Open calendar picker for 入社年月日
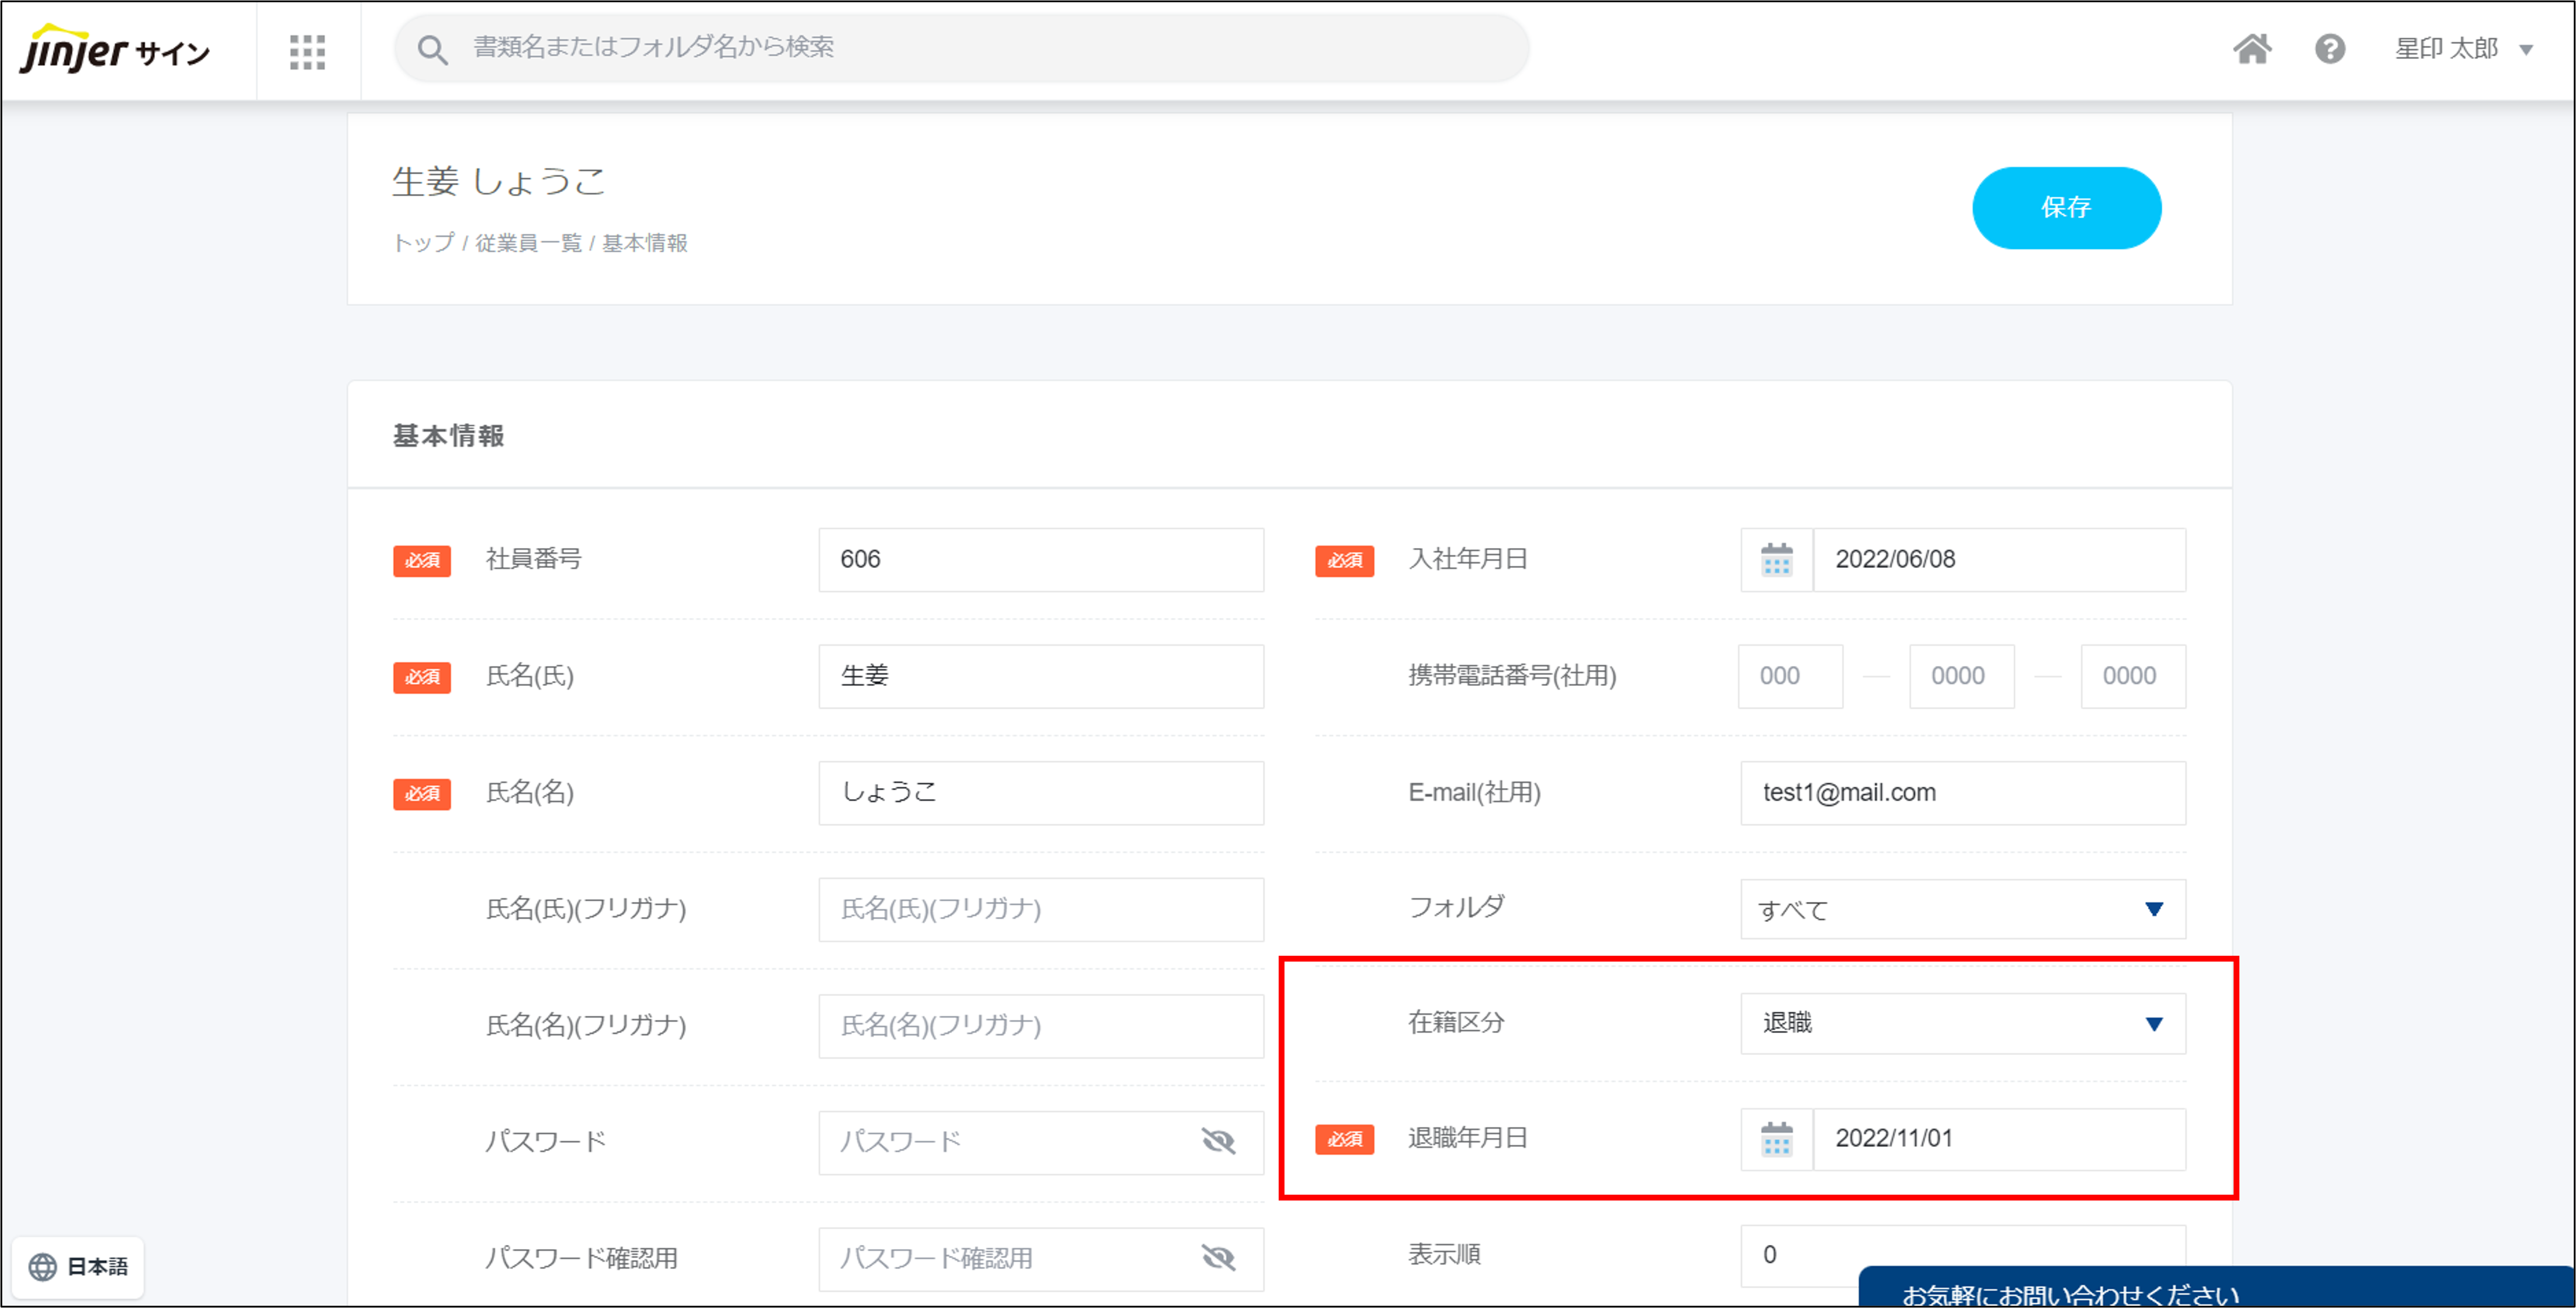 (x=1776, y=560)
